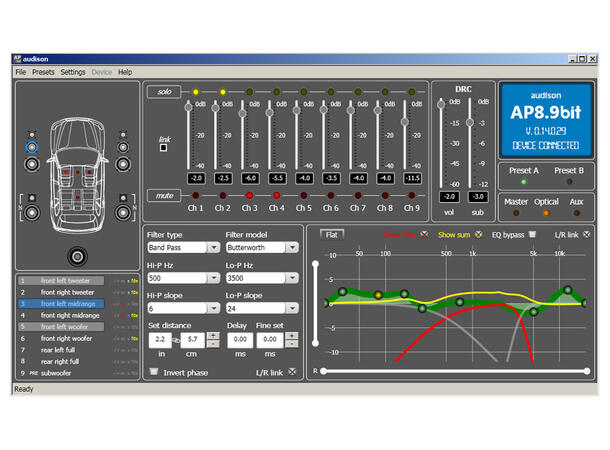Open the File menu

click(21, 72)
